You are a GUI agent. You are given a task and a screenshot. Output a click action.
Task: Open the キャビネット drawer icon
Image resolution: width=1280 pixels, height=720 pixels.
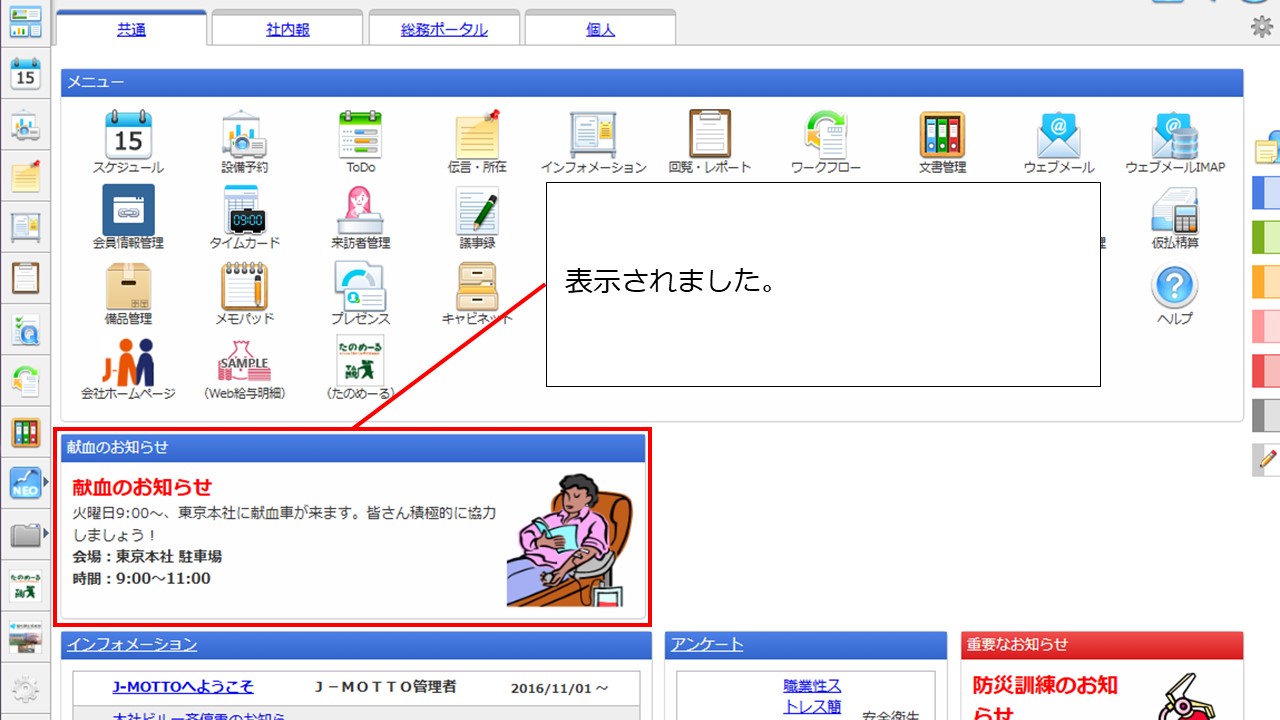tap(477, 286)
